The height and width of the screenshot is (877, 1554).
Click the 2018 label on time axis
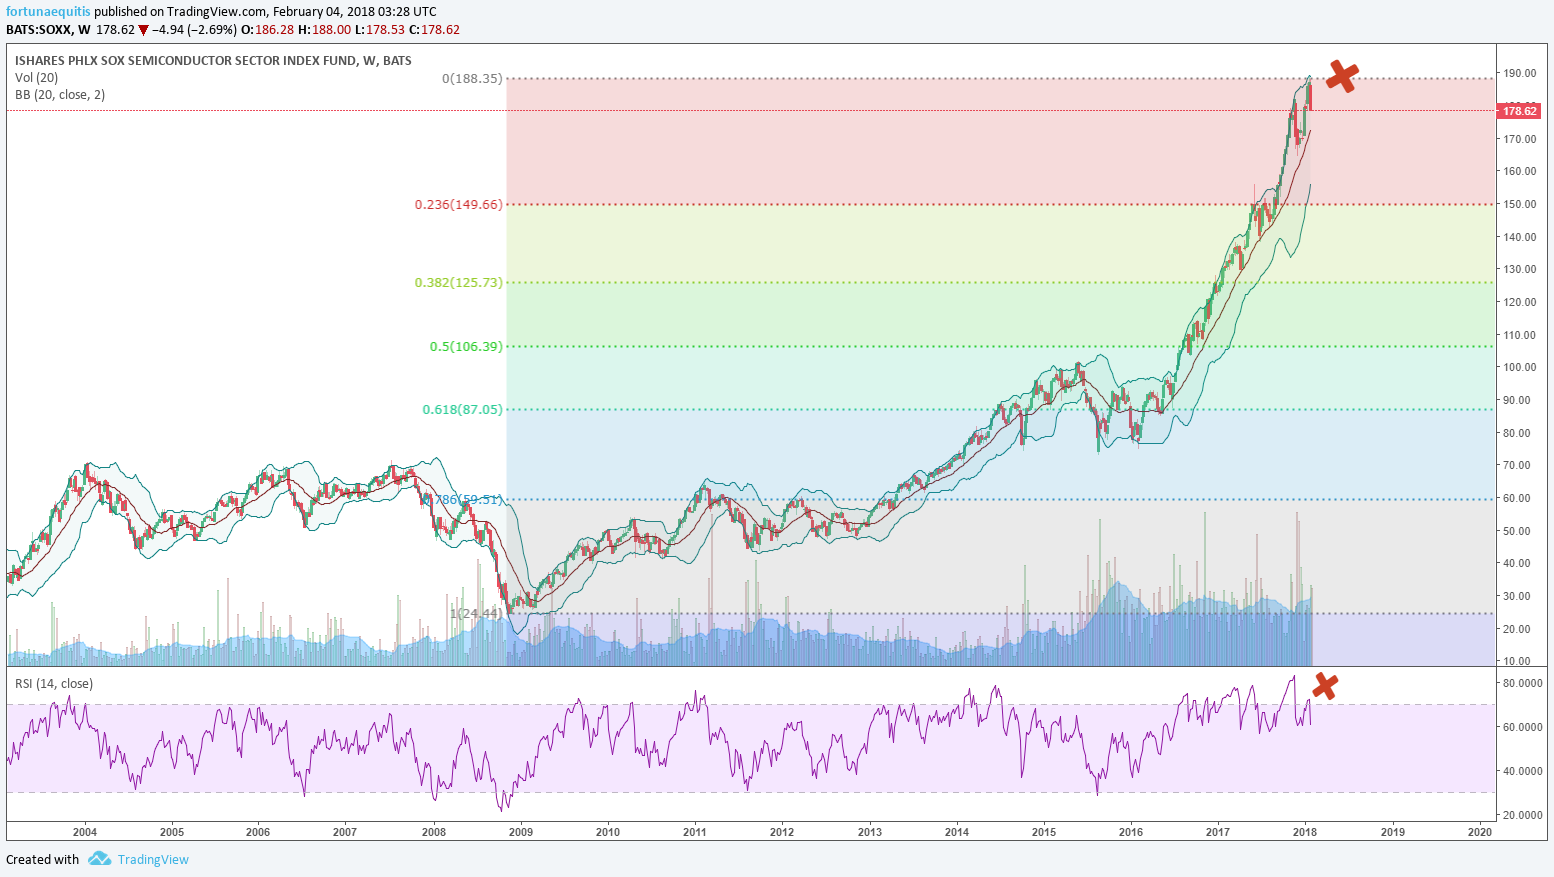click(1304, 831)
